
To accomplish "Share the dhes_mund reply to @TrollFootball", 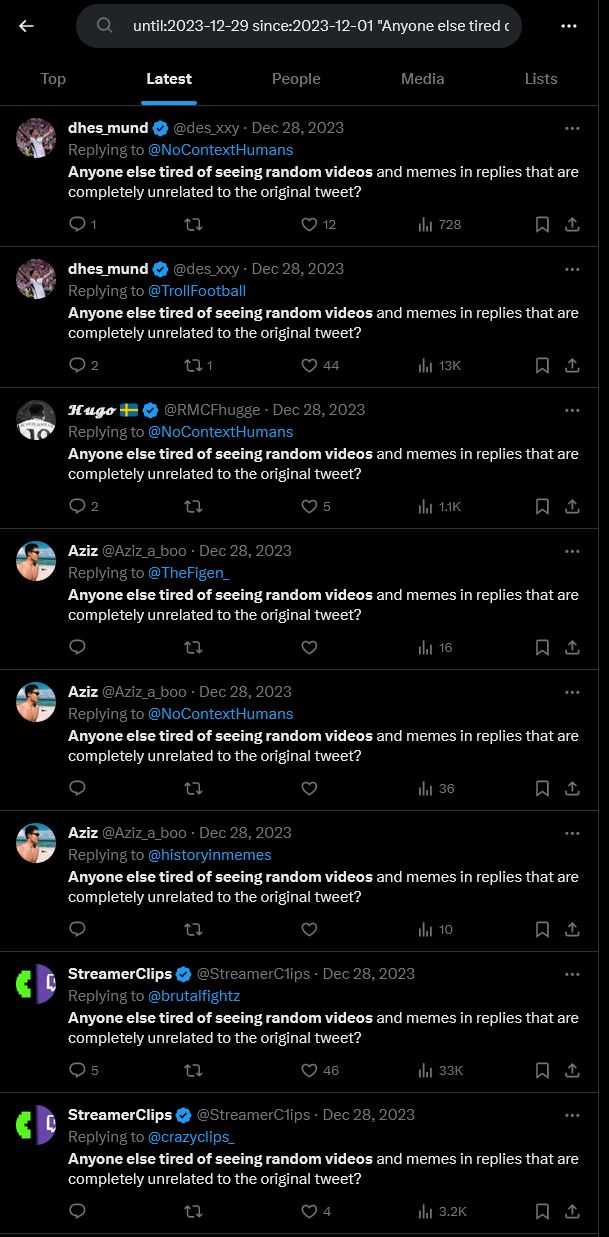I will coord(573,366).
